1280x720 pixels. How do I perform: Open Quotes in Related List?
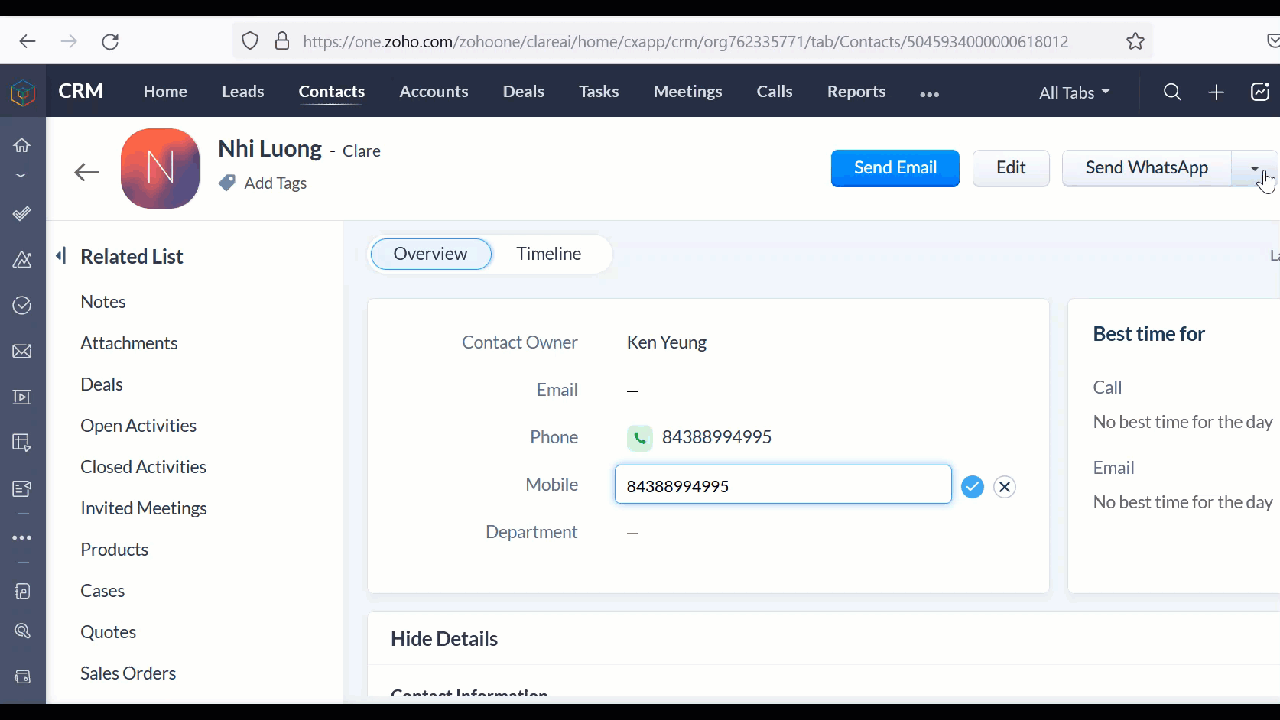pyautogui.click(x=108, y=632)
